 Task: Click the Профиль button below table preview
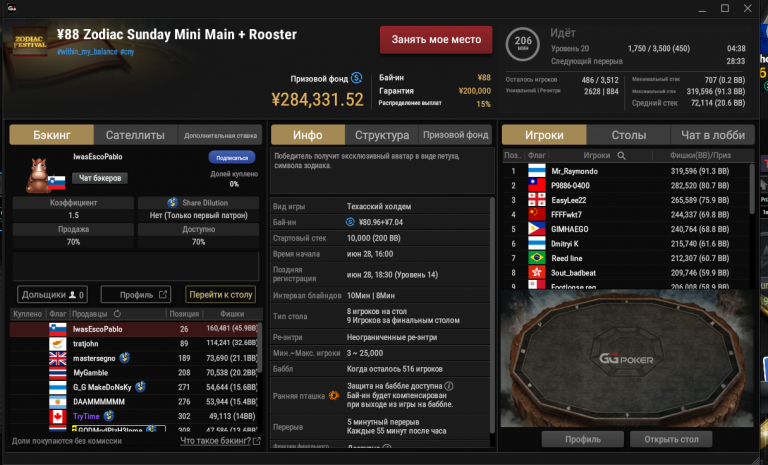click(x=583, y=439)
